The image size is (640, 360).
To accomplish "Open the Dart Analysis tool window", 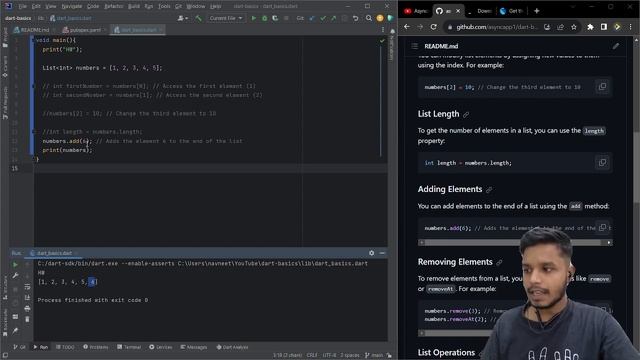I will pyautogui.click(x=232, y=347).
